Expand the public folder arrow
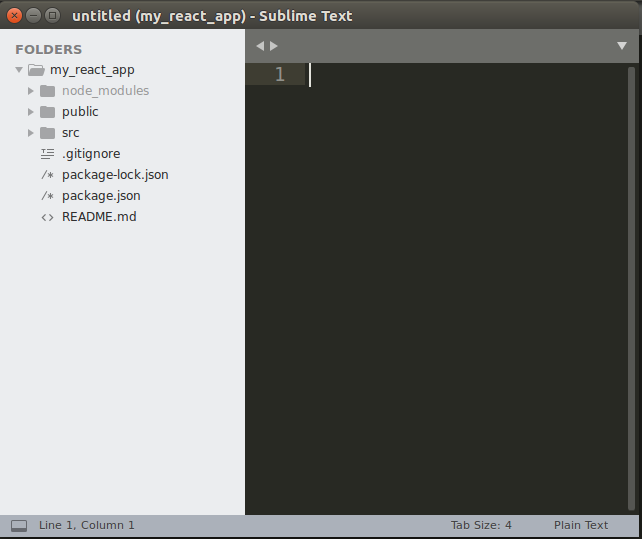Screen dimensions: 642x539 pos(31,112)
